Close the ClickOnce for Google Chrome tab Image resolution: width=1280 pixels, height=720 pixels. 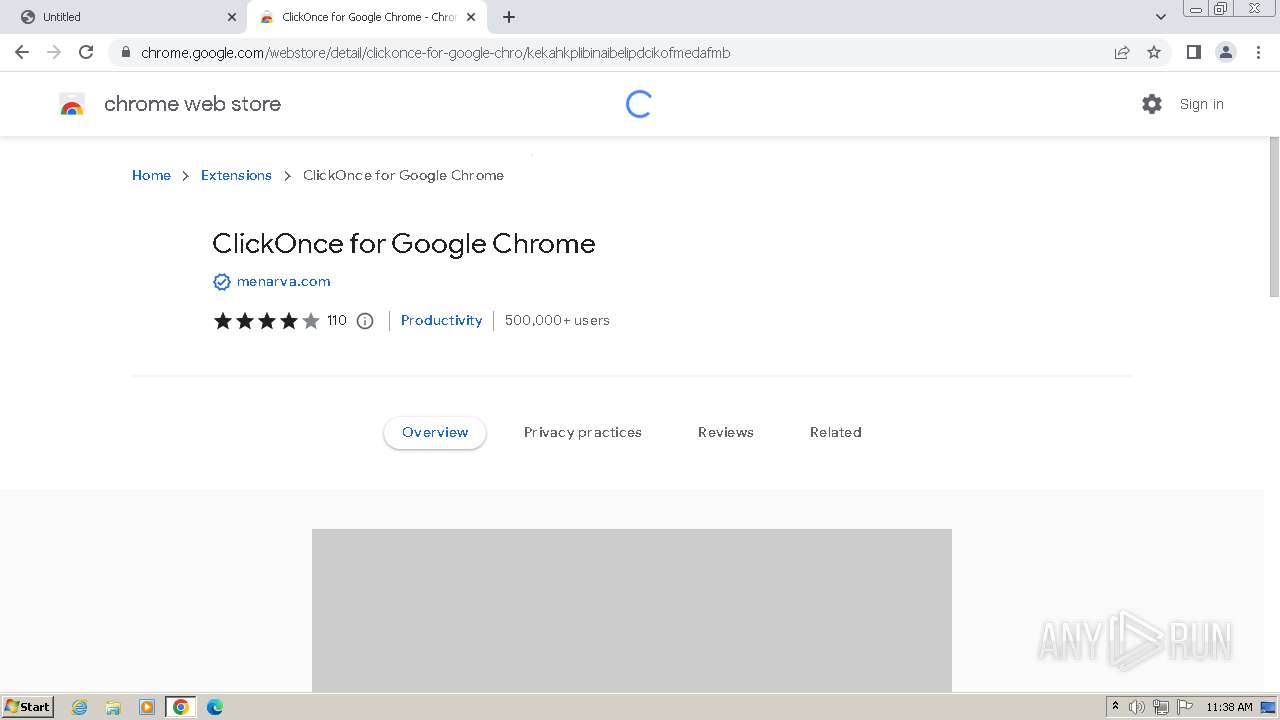471,17
